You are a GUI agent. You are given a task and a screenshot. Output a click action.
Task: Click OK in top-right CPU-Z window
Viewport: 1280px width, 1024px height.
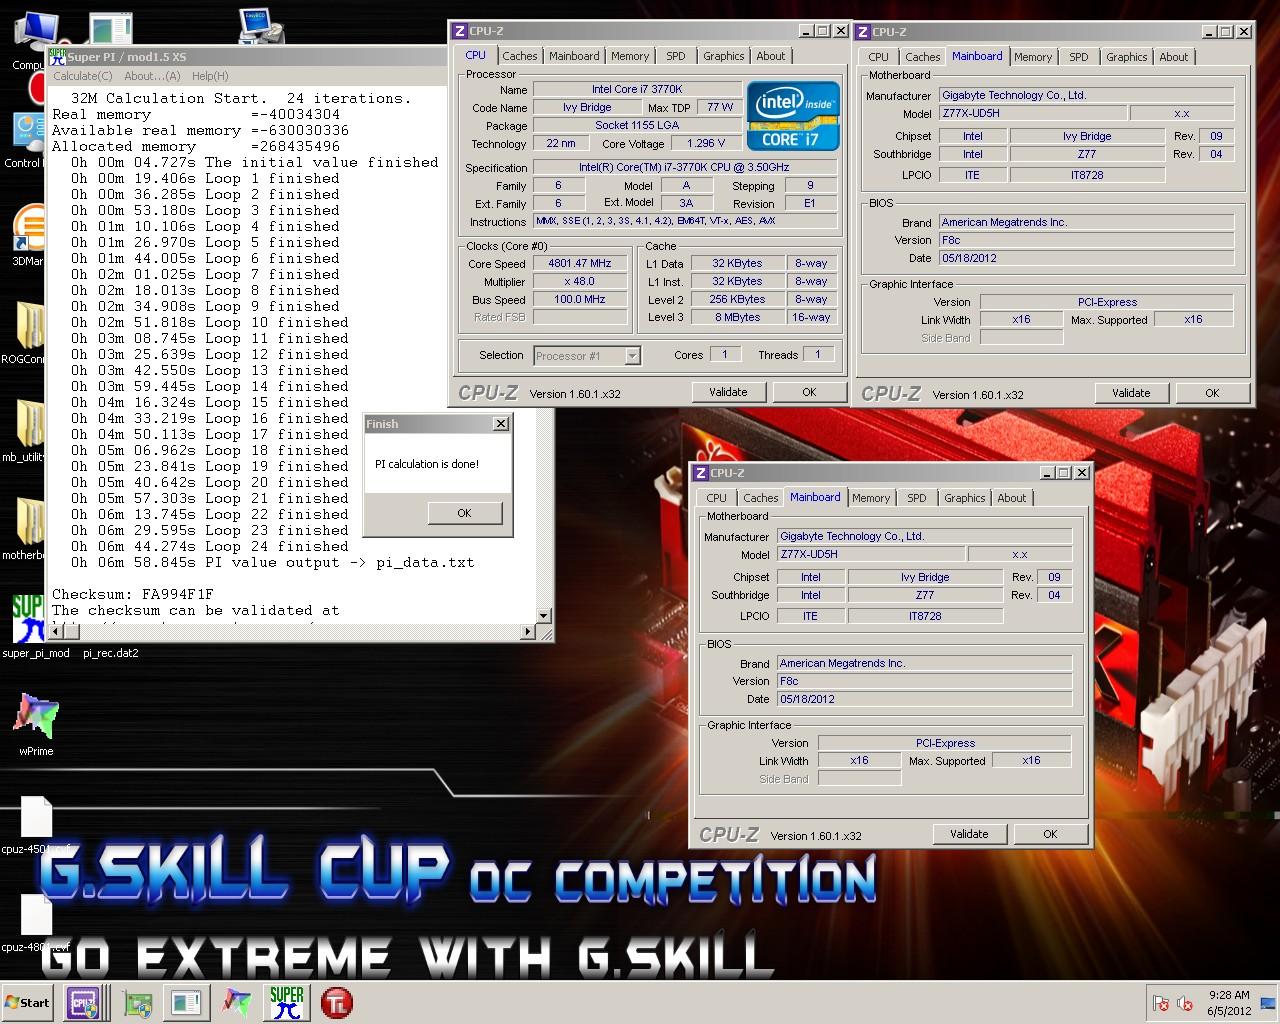coord(1212,393)
